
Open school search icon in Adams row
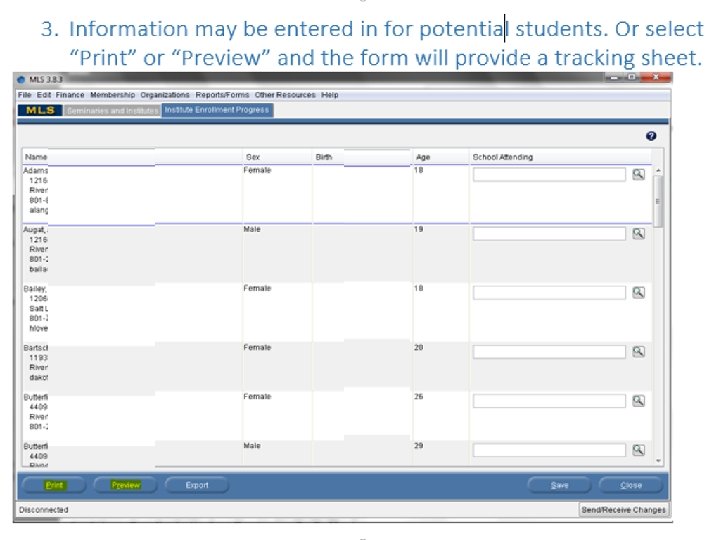[x=638, y=174]
